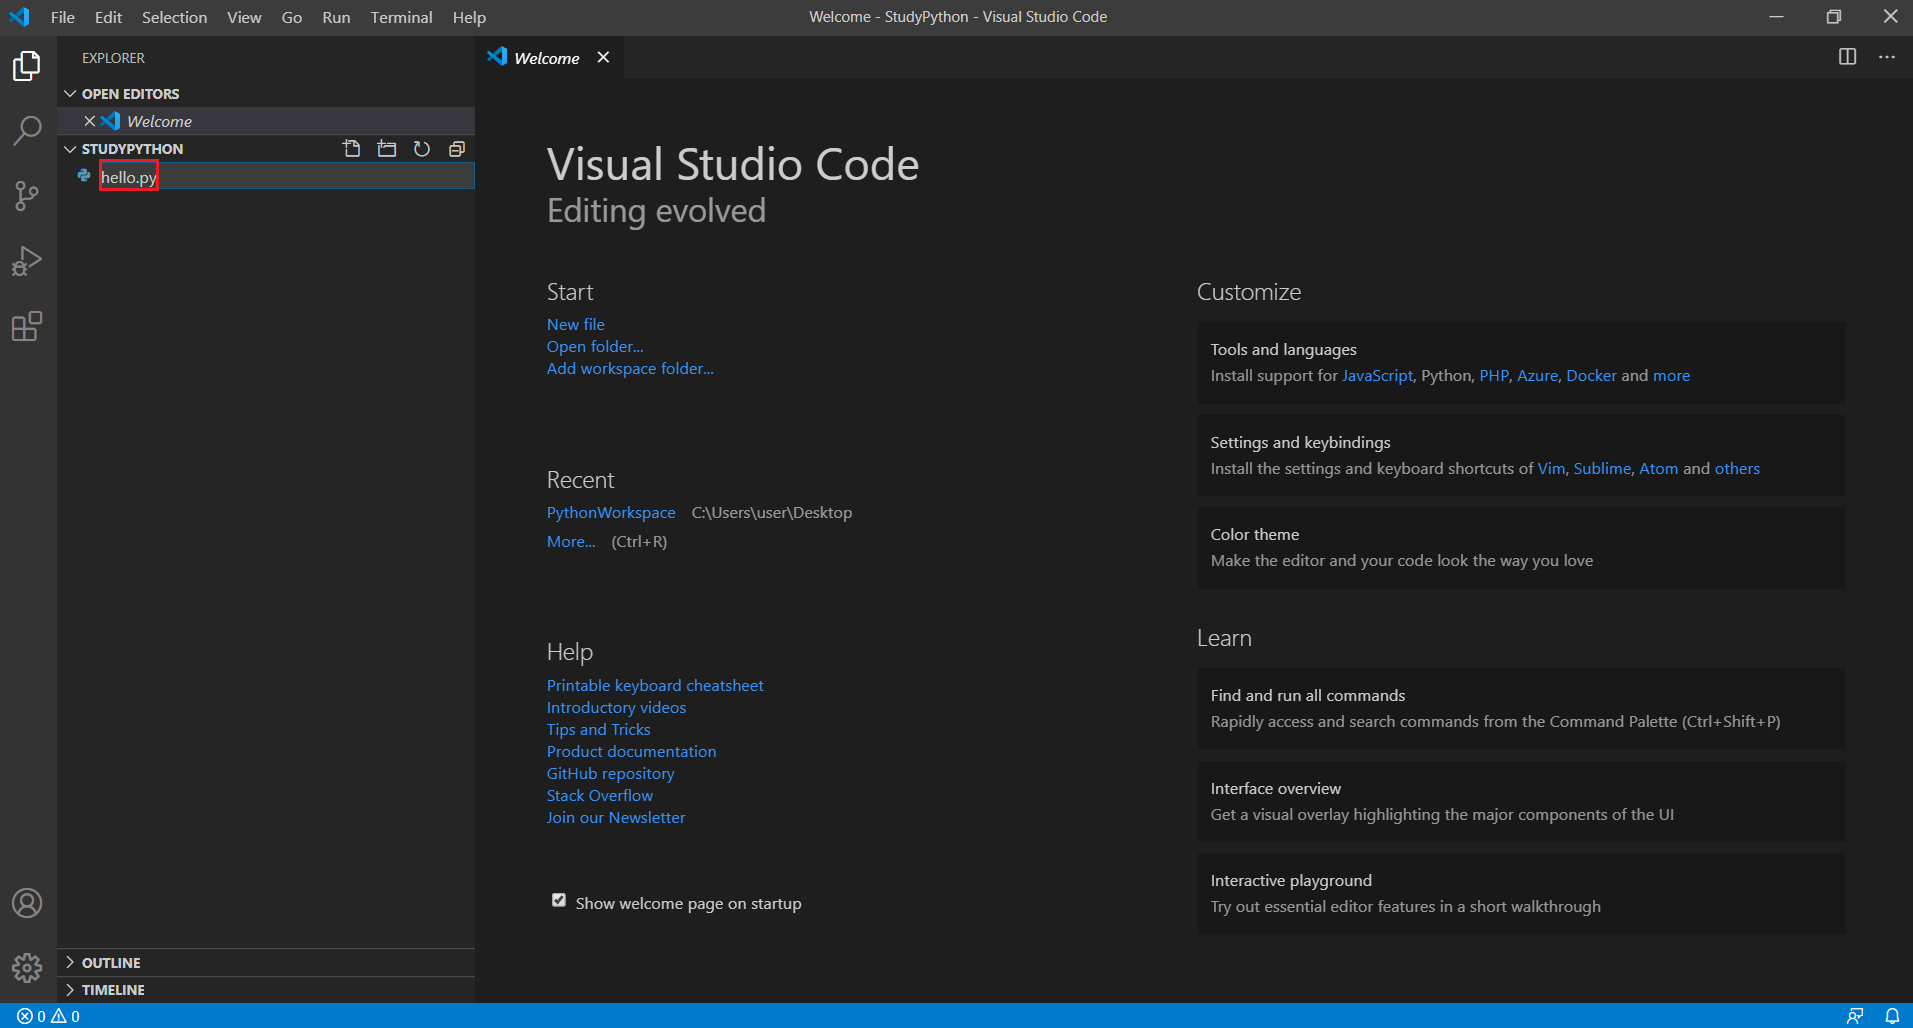Open the recent PythonWorkspace link
Viewport: 1913px width, 1028px height.
coord(611,512)
